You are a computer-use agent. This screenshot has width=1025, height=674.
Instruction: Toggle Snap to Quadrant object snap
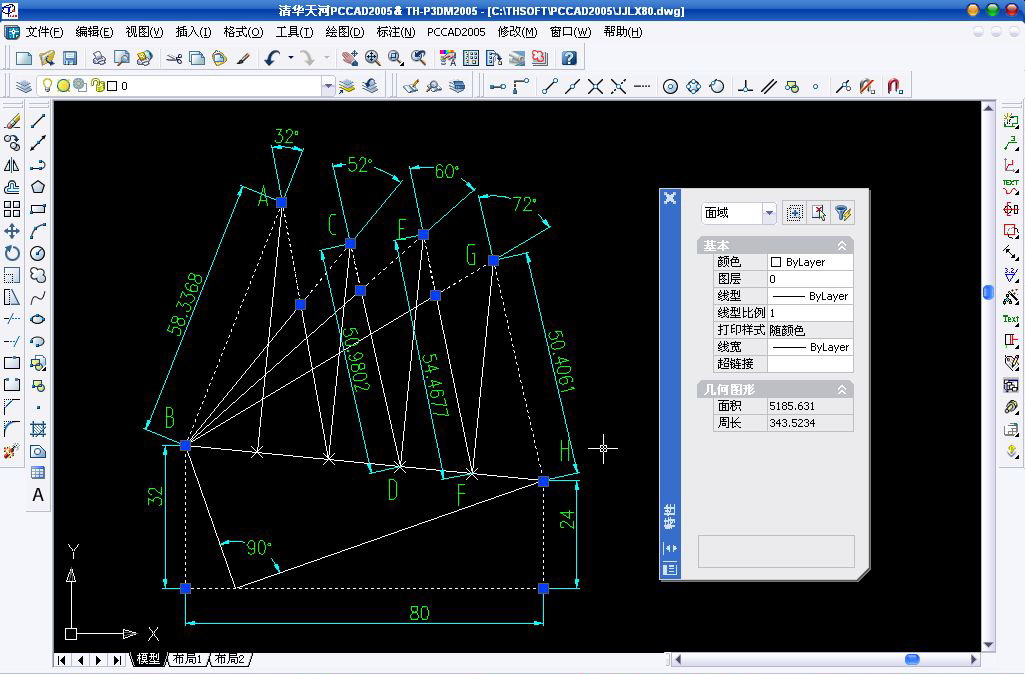(x=694, y=86)
